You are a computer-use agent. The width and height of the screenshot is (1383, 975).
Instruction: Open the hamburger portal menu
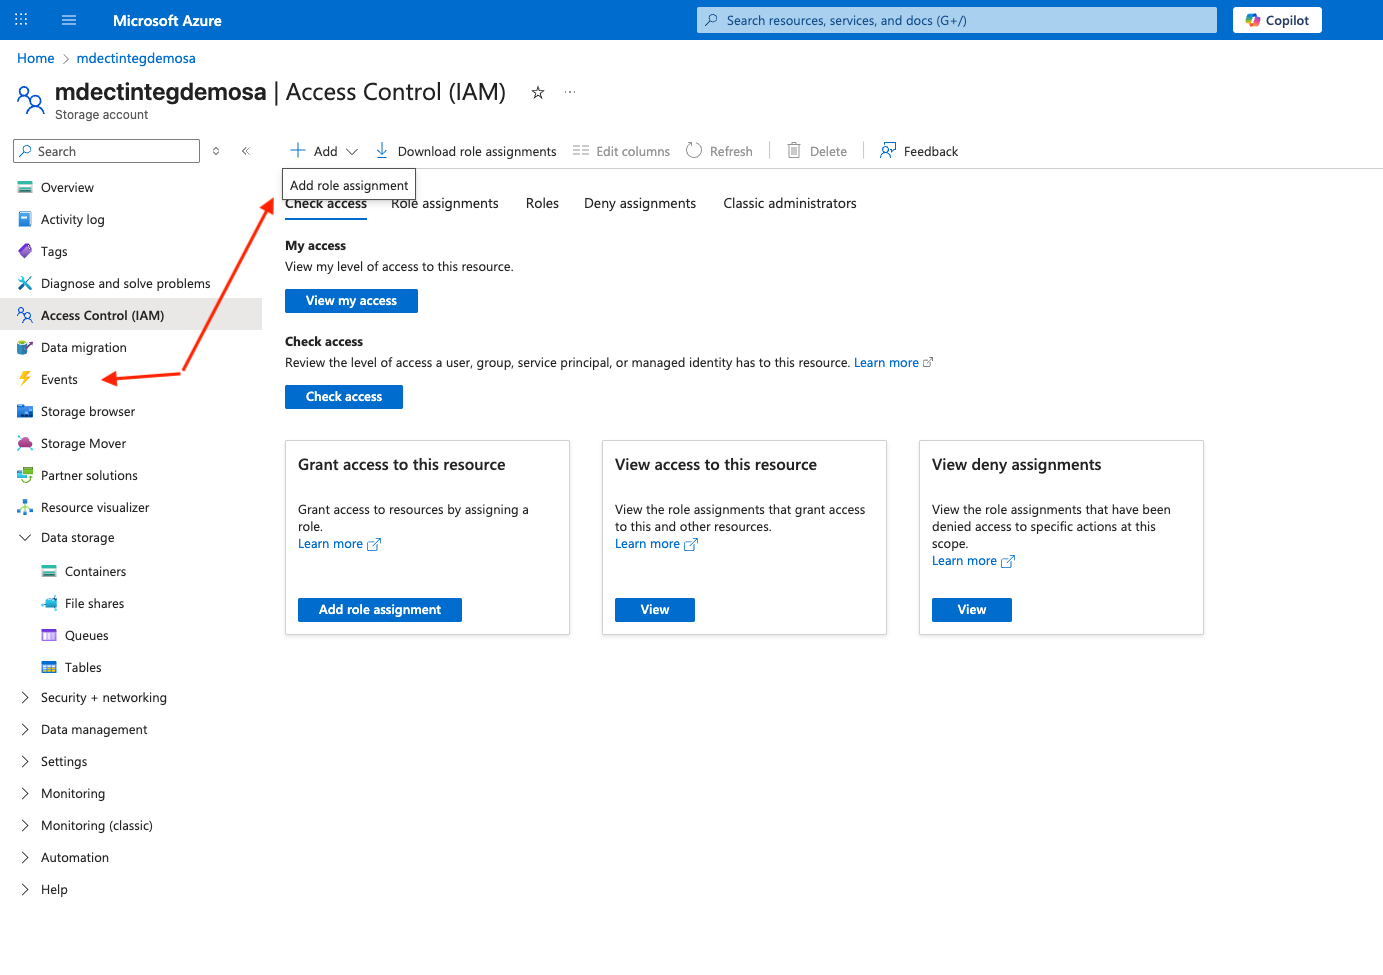click(x=69, y=20)
